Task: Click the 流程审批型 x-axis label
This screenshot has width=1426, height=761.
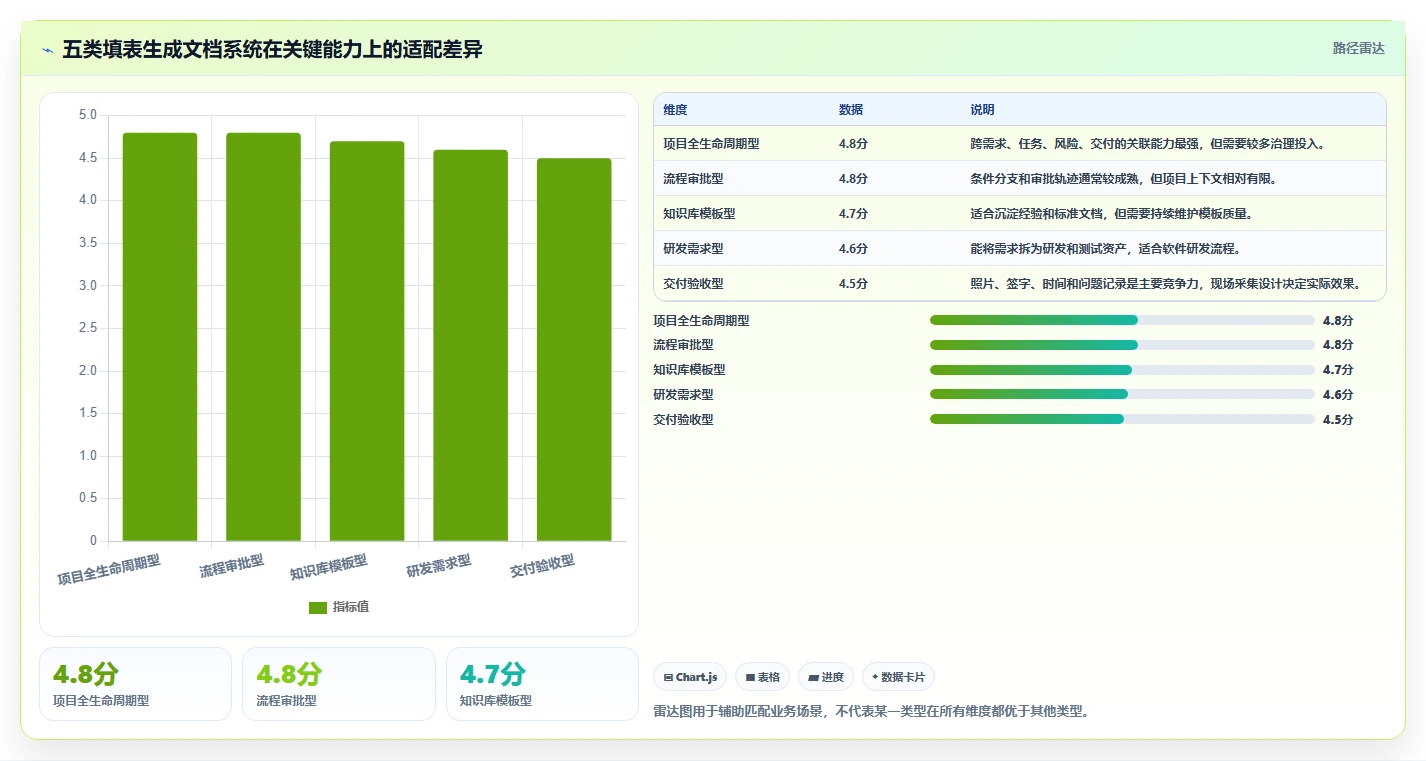Action: [232, 566]
